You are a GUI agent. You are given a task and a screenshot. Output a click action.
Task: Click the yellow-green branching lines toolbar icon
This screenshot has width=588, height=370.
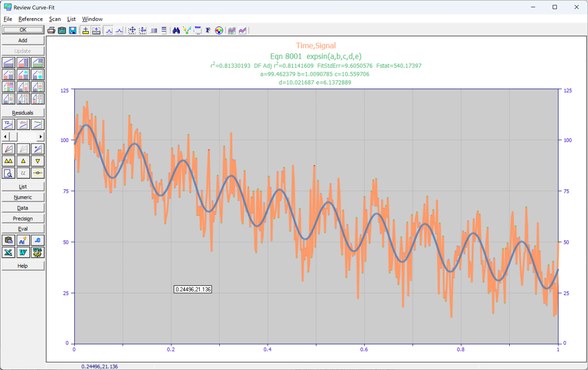tap(187, 30)
